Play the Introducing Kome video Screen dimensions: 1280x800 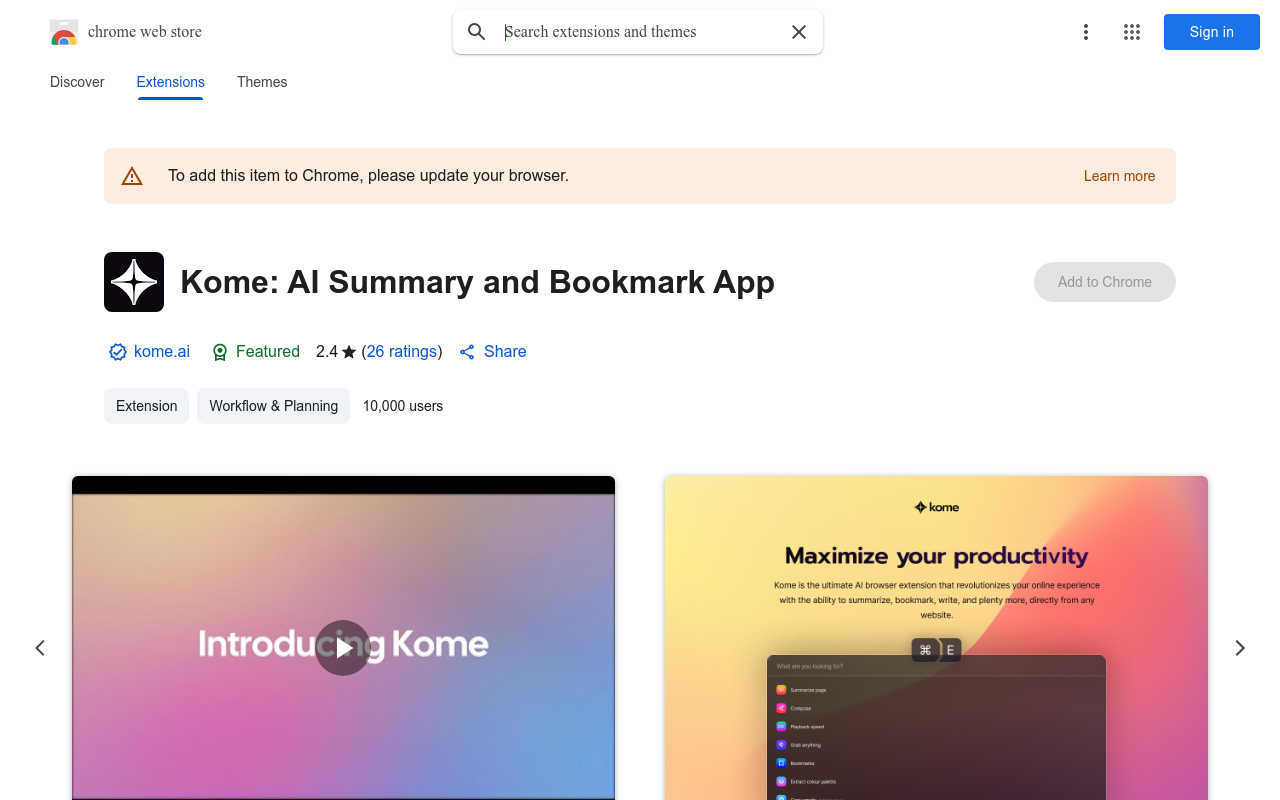343,648
